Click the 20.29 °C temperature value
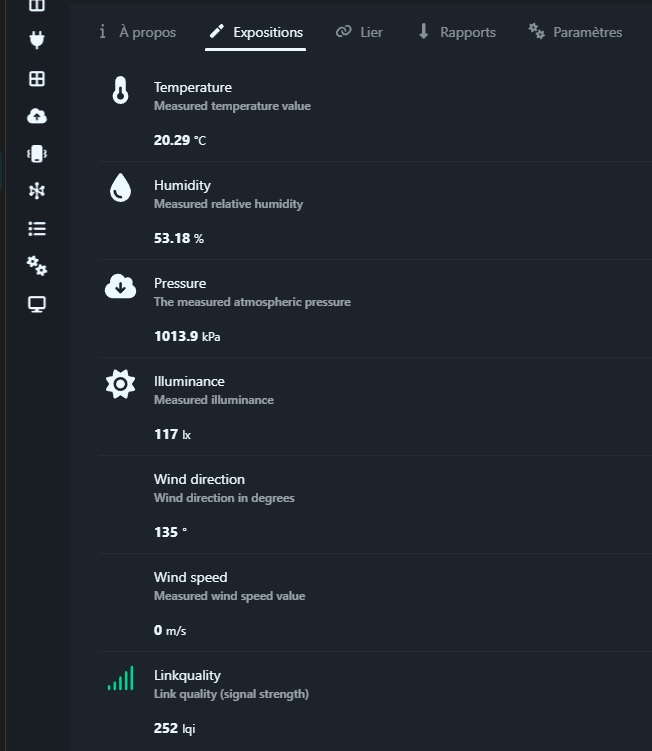 179,140
